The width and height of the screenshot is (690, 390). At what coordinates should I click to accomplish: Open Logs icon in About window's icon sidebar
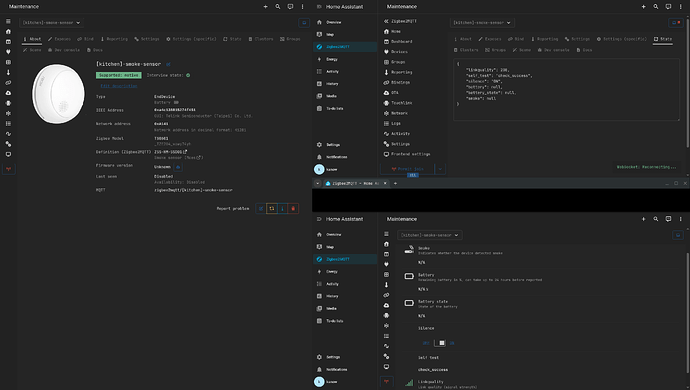[8, 124]
